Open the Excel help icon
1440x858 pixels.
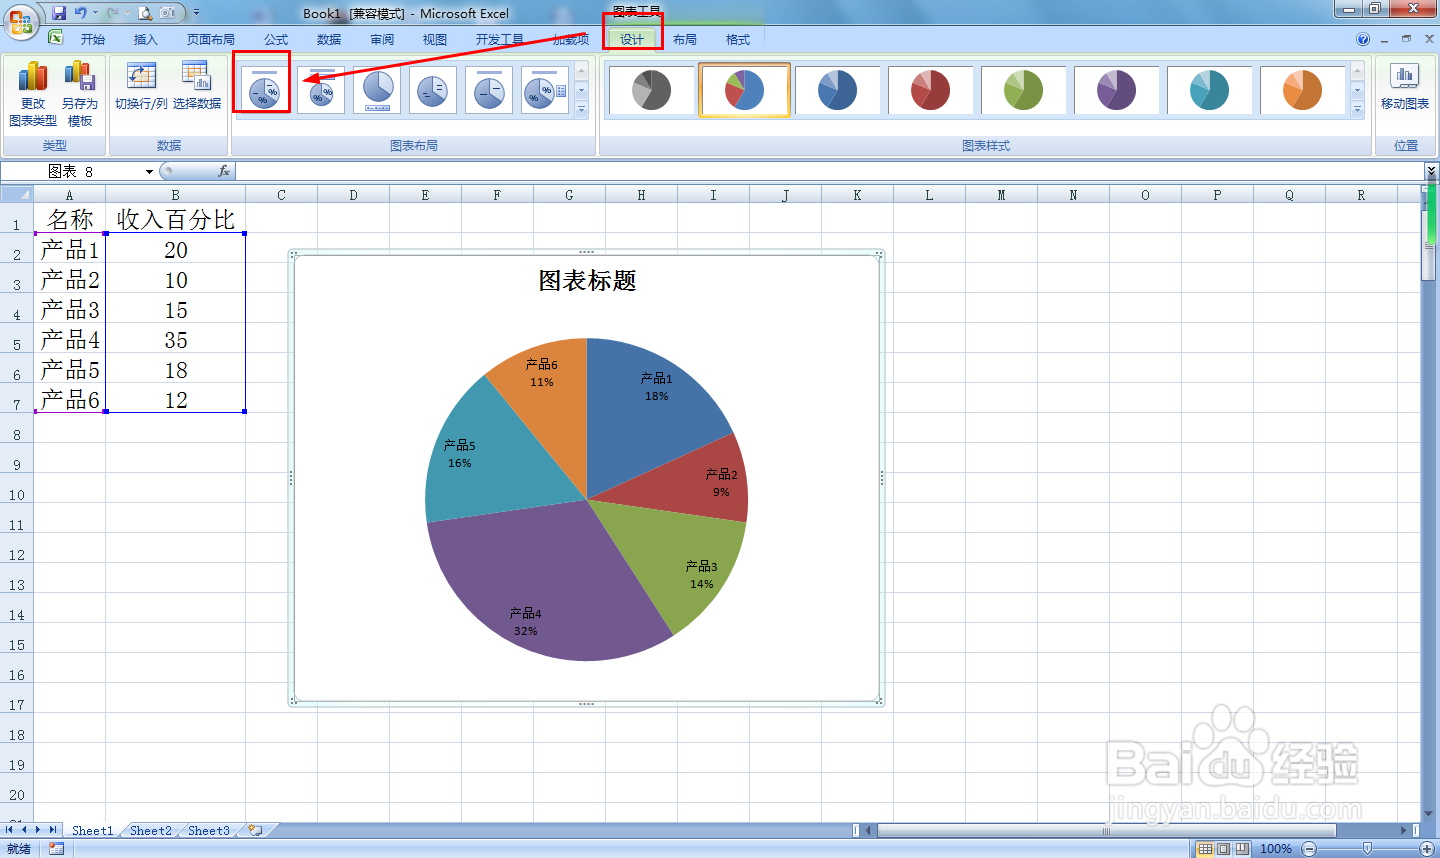pyautogui.click(x=1363, y=39)
